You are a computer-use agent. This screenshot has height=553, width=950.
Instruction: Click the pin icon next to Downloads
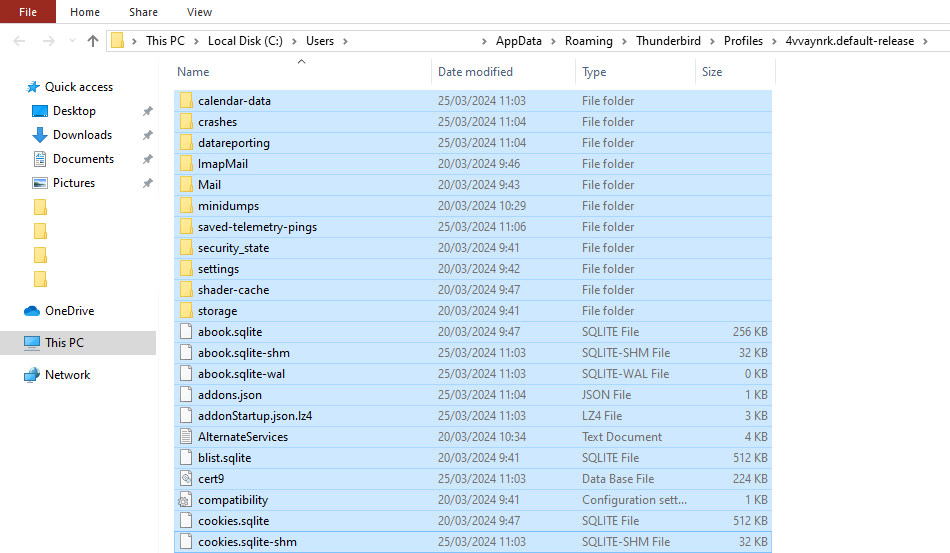(147, 135)
